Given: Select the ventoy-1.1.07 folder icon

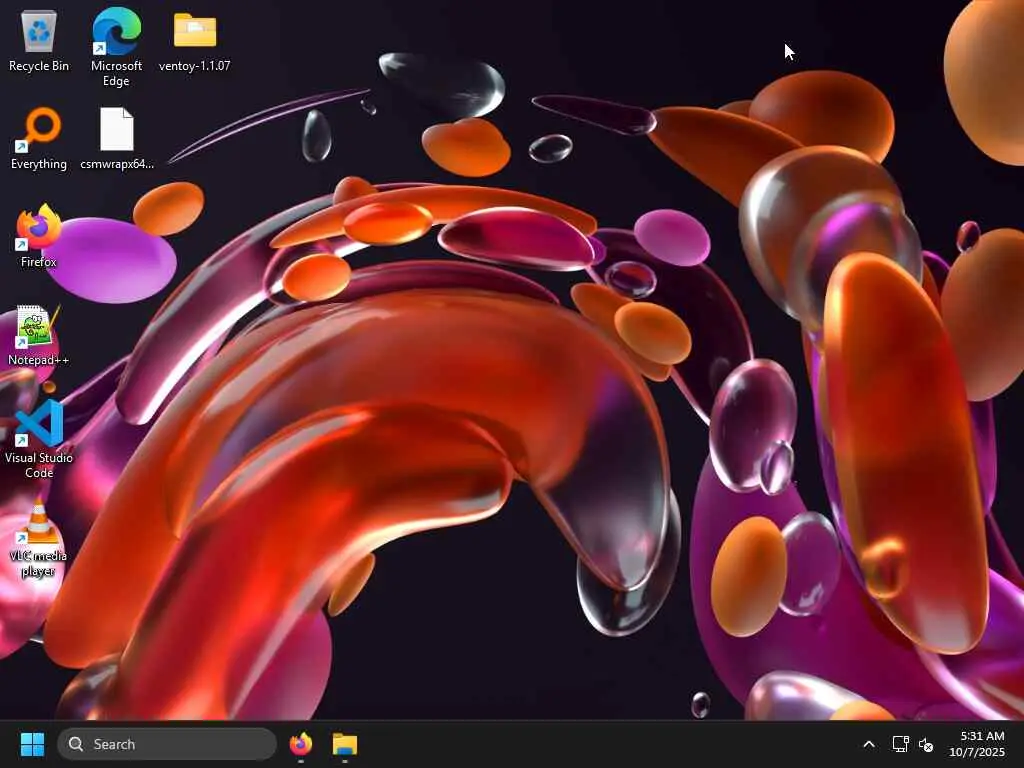Looking at the screenshot, I should (x=195, y=40).
